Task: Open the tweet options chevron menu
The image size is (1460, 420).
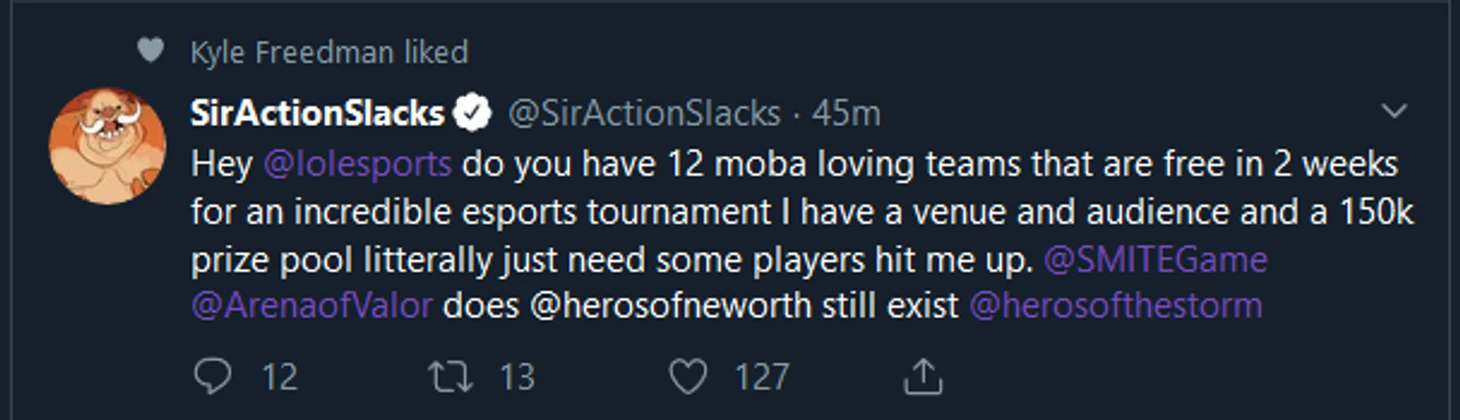Action: (x=1394, y=112)
